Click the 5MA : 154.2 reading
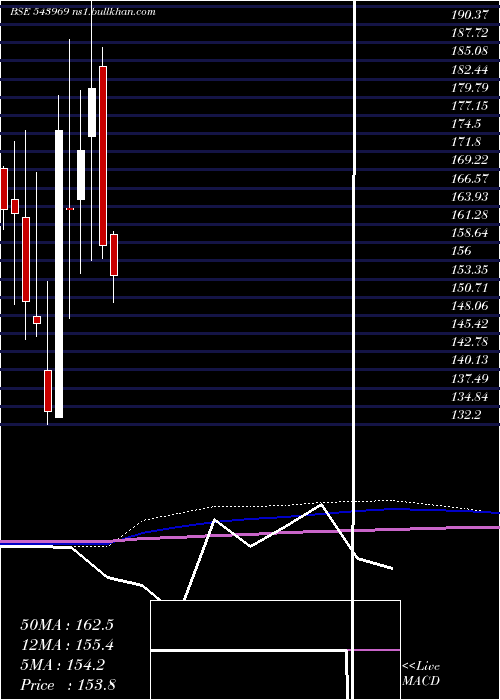 (62, 665)
